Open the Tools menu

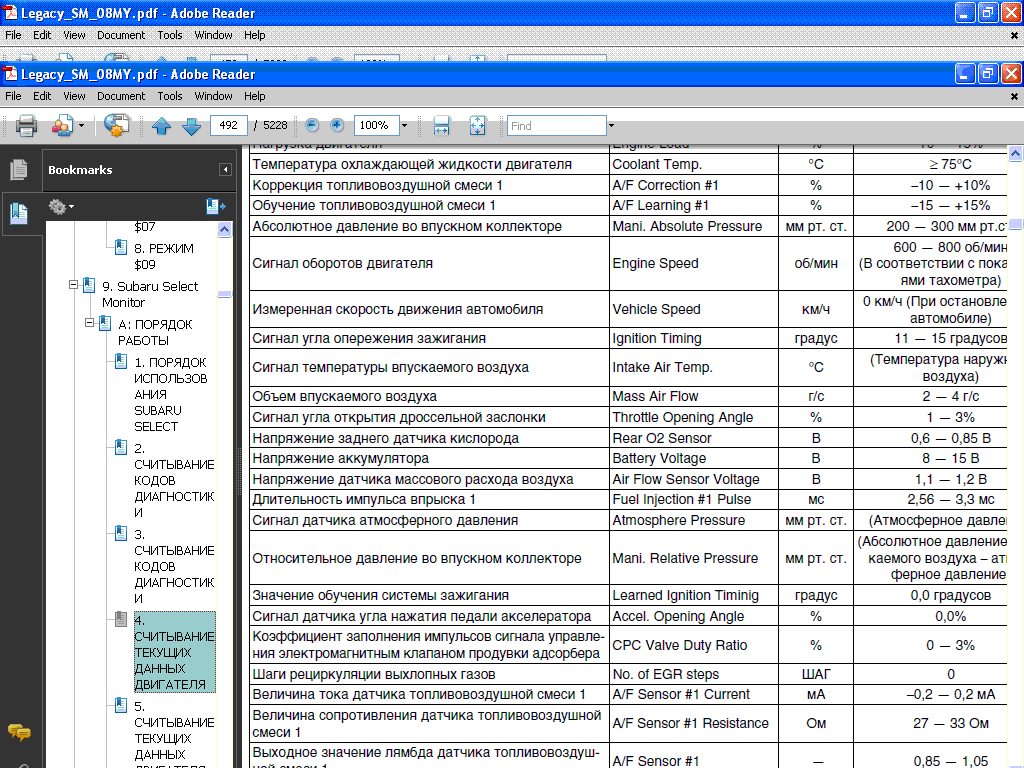[170, 96]
